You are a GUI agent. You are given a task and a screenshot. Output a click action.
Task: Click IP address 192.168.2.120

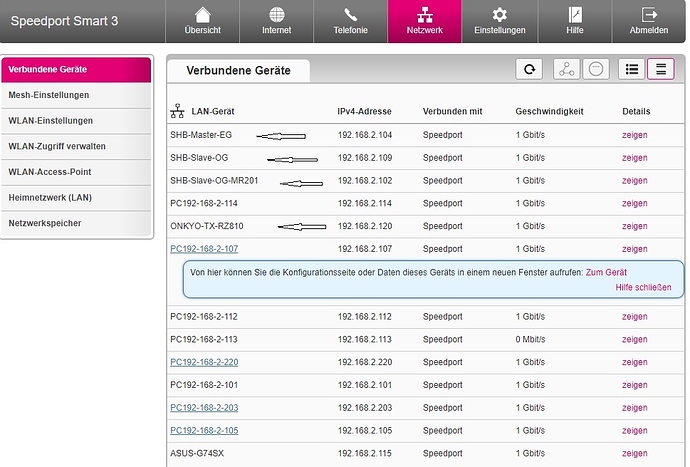[365, 226]
